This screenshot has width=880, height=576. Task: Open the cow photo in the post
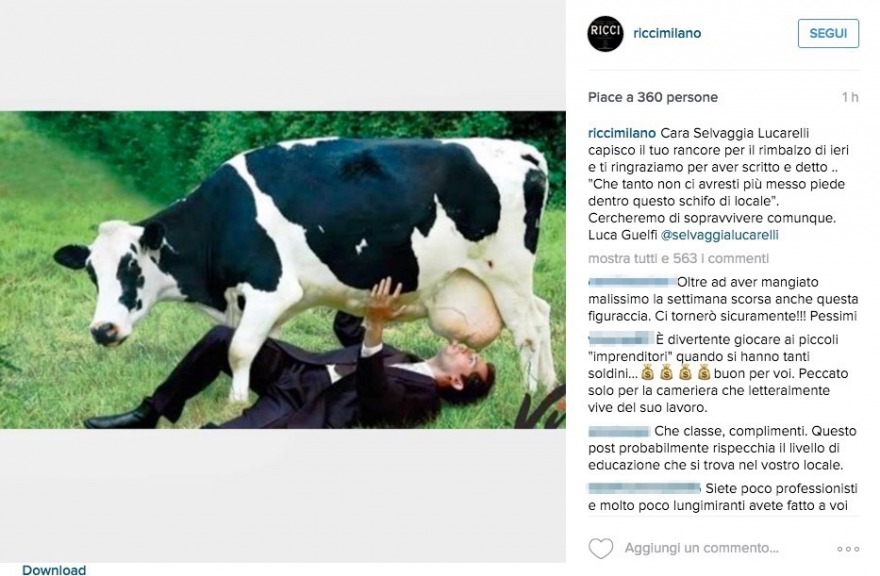coord(283,270)
